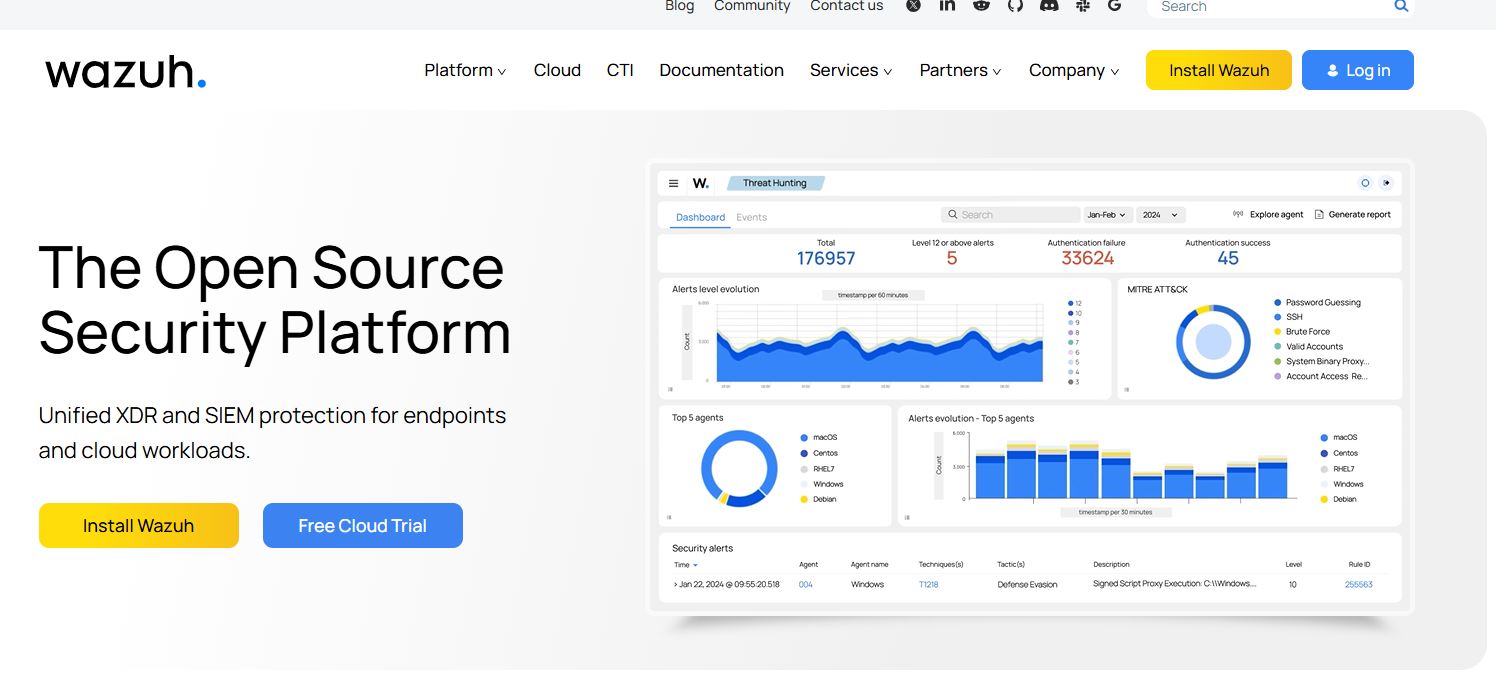Open the Reddit social icon
This screenshot has height=681, width=1496.
(x=981, y=5)
